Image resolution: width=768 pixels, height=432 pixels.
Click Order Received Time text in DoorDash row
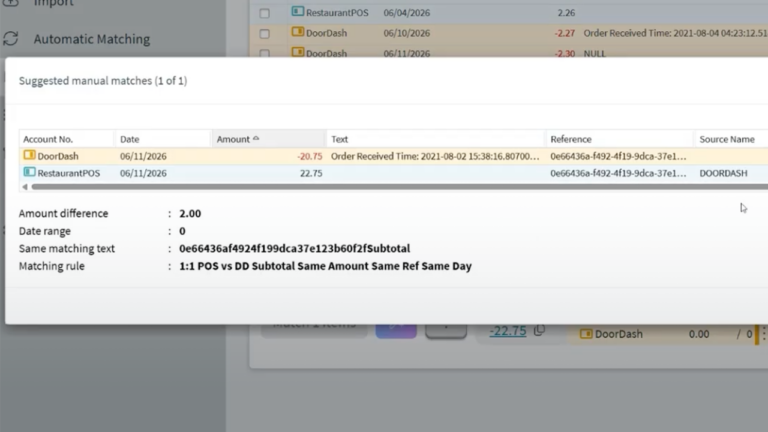pyautogui.click(x=435, y=156)
